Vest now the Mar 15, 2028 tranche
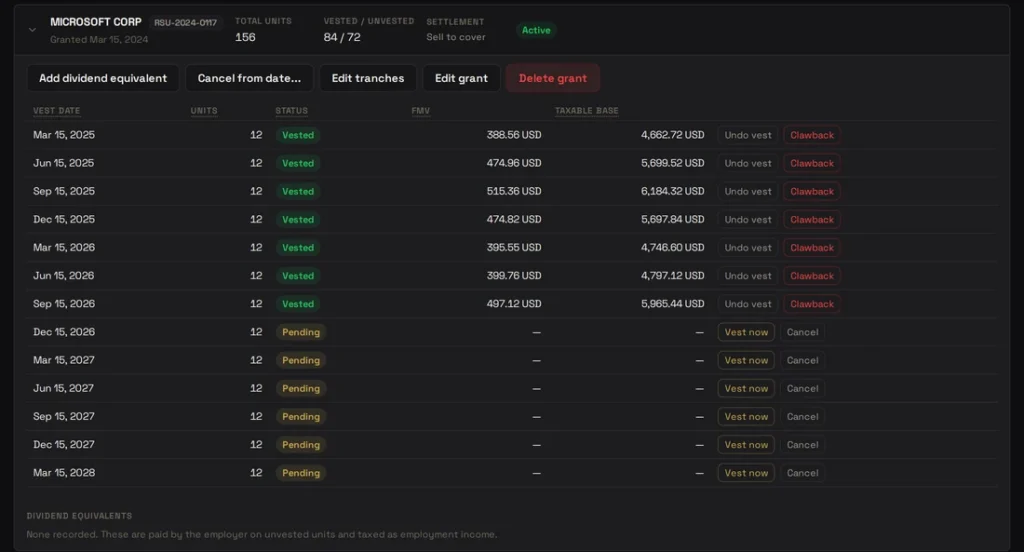 [x=746, y=472]
